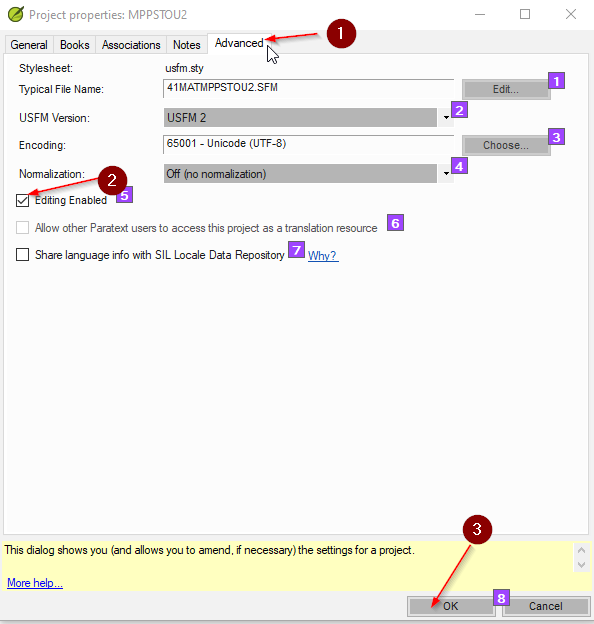
Task: Click the purple number 6 marker
Action: (x=395, y=223)
